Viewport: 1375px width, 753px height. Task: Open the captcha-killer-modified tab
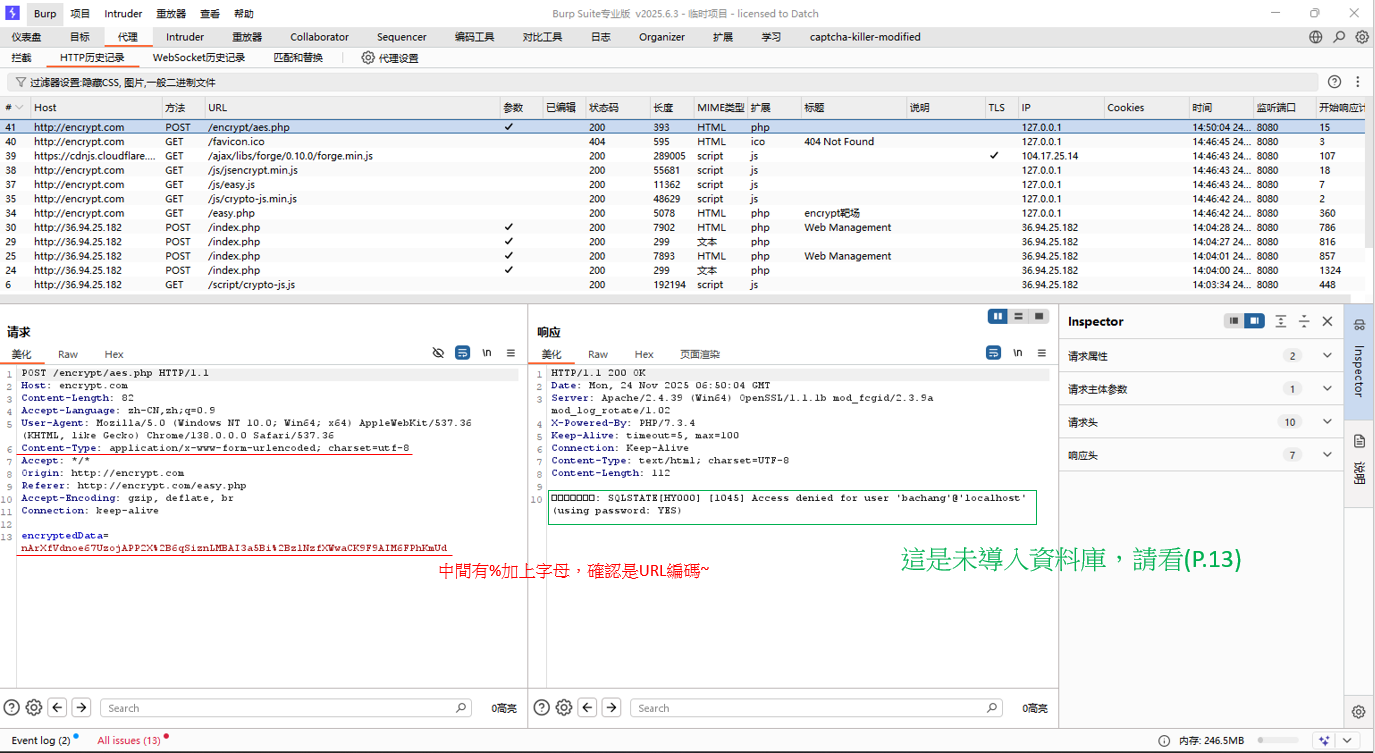click(x=865, y=37)
